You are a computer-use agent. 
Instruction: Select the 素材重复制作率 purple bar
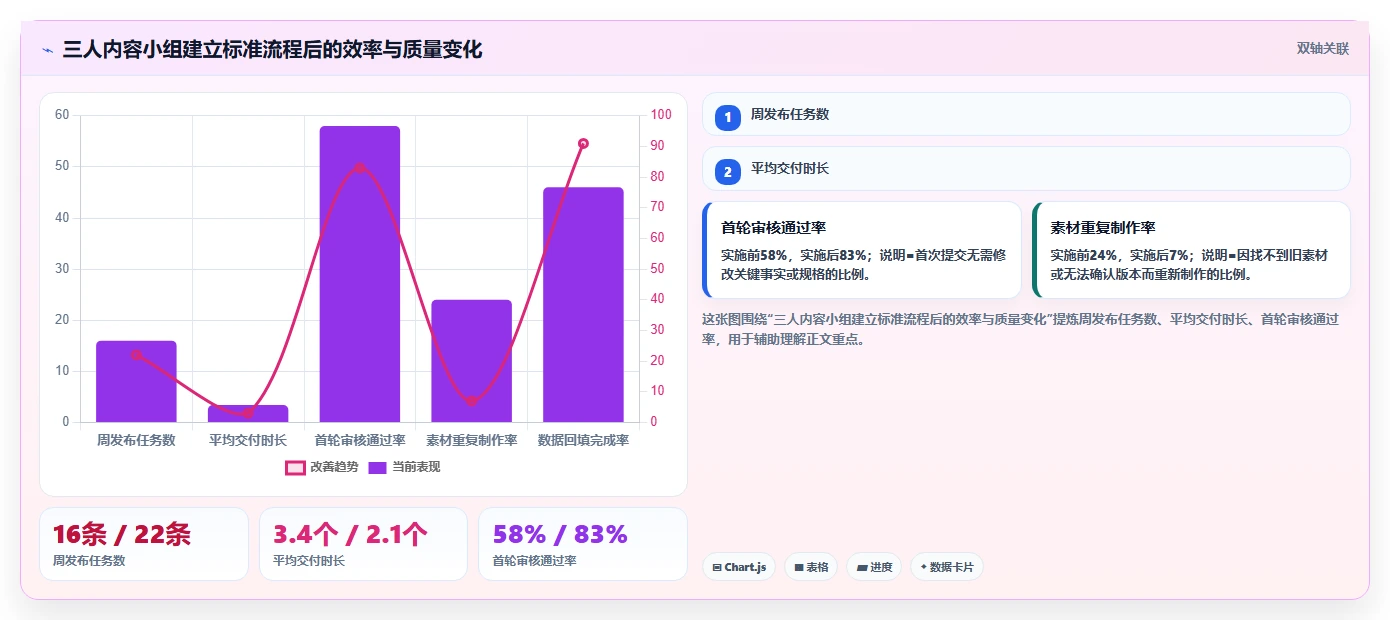[471, 361]
